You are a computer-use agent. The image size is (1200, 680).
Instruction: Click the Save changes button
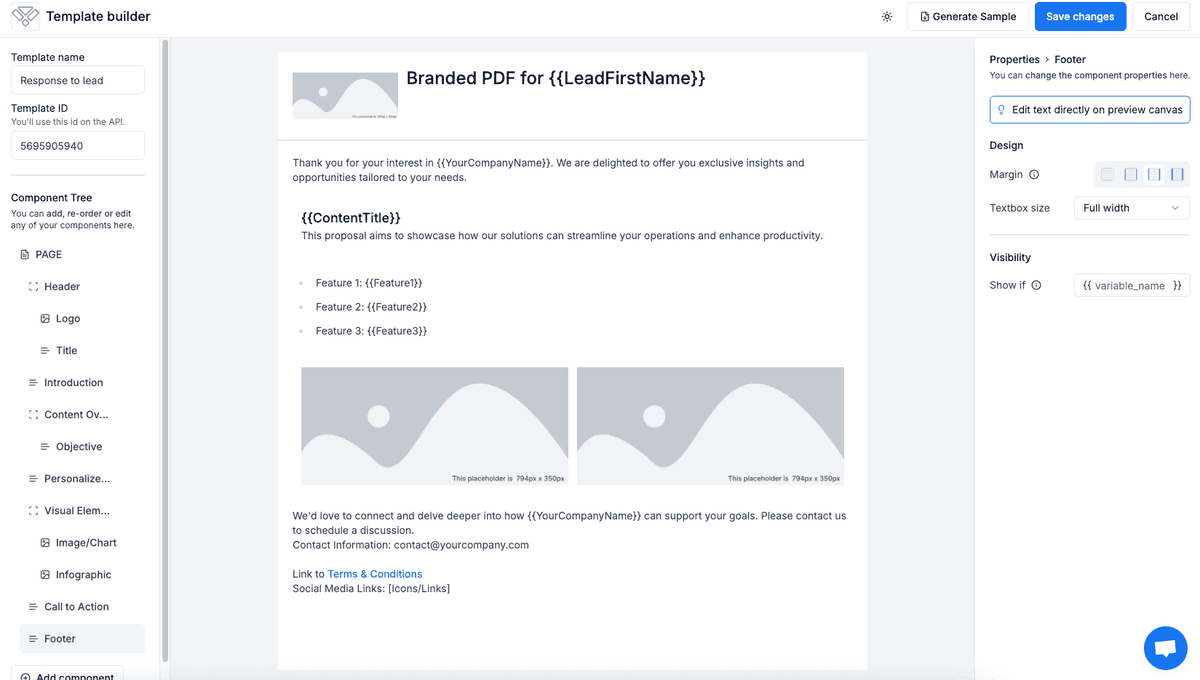tap(1080, 17)
